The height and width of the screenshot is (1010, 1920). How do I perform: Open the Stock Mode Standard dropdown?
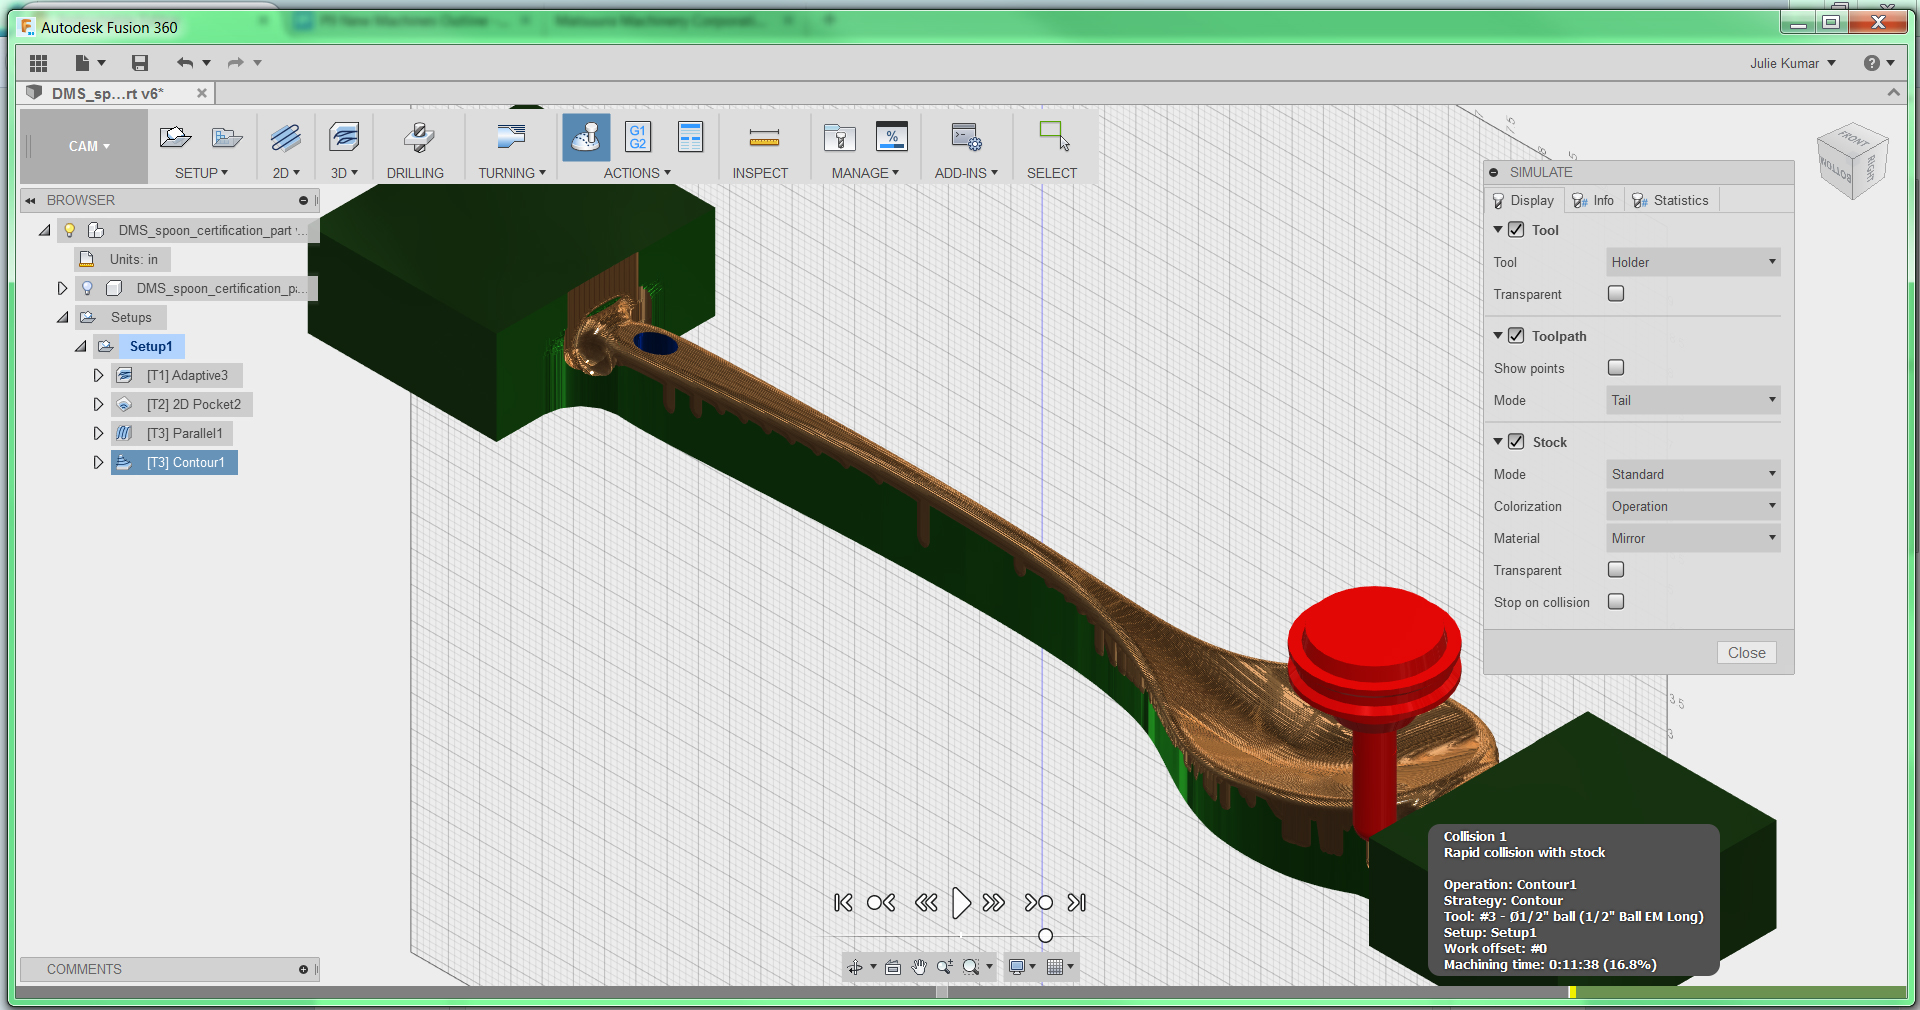click(x=1693, y=474)
